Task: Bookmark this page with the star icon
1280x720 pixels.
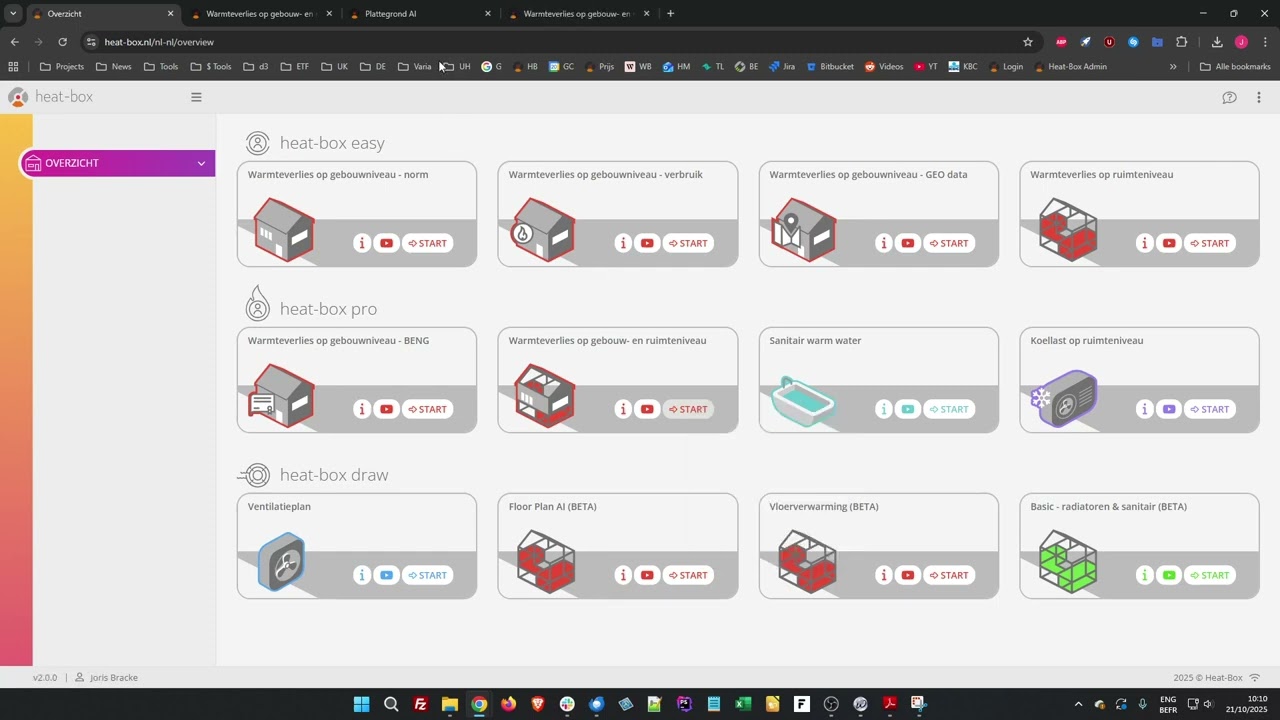Action: pos(1027,42)
